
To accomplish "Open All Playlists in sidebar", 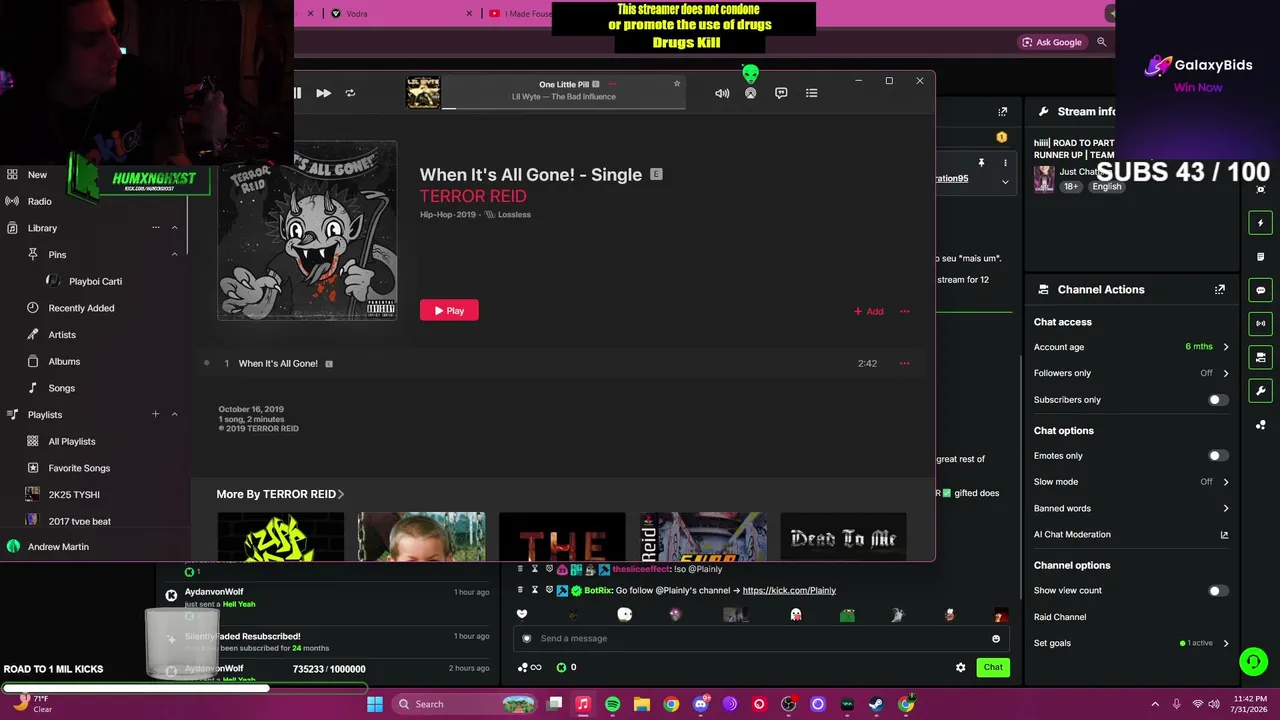I will pos(72,441).
